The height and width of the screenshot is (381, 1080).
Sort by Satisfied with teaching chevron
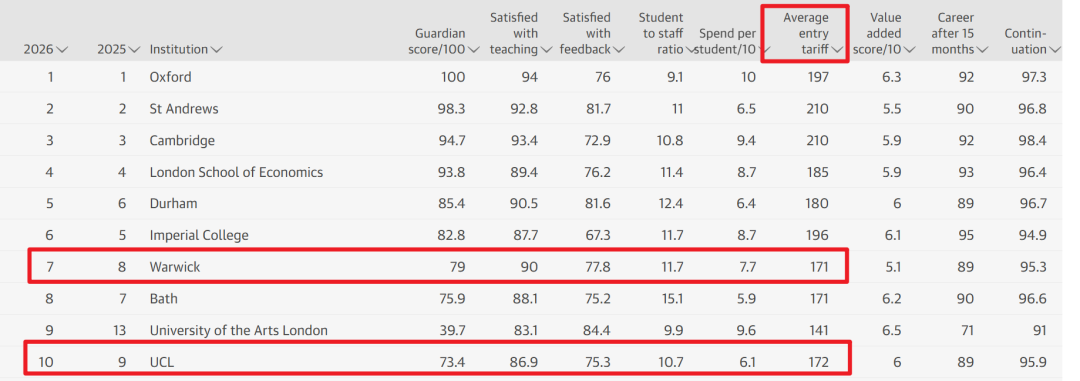coord(547,50)
